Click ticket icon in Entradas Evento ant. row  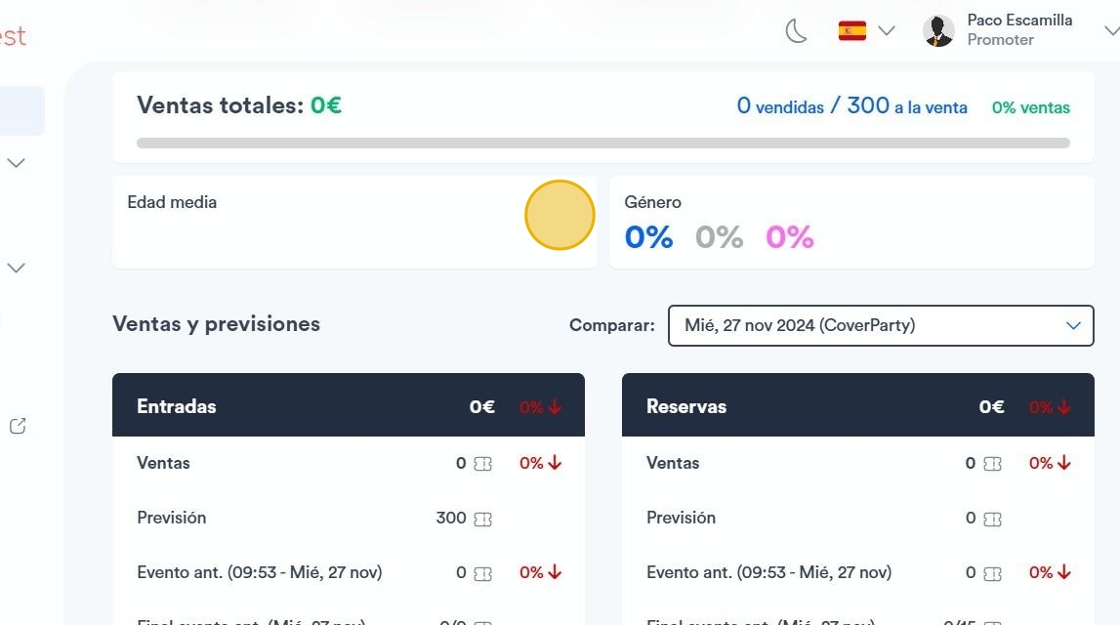click(483, 574)
